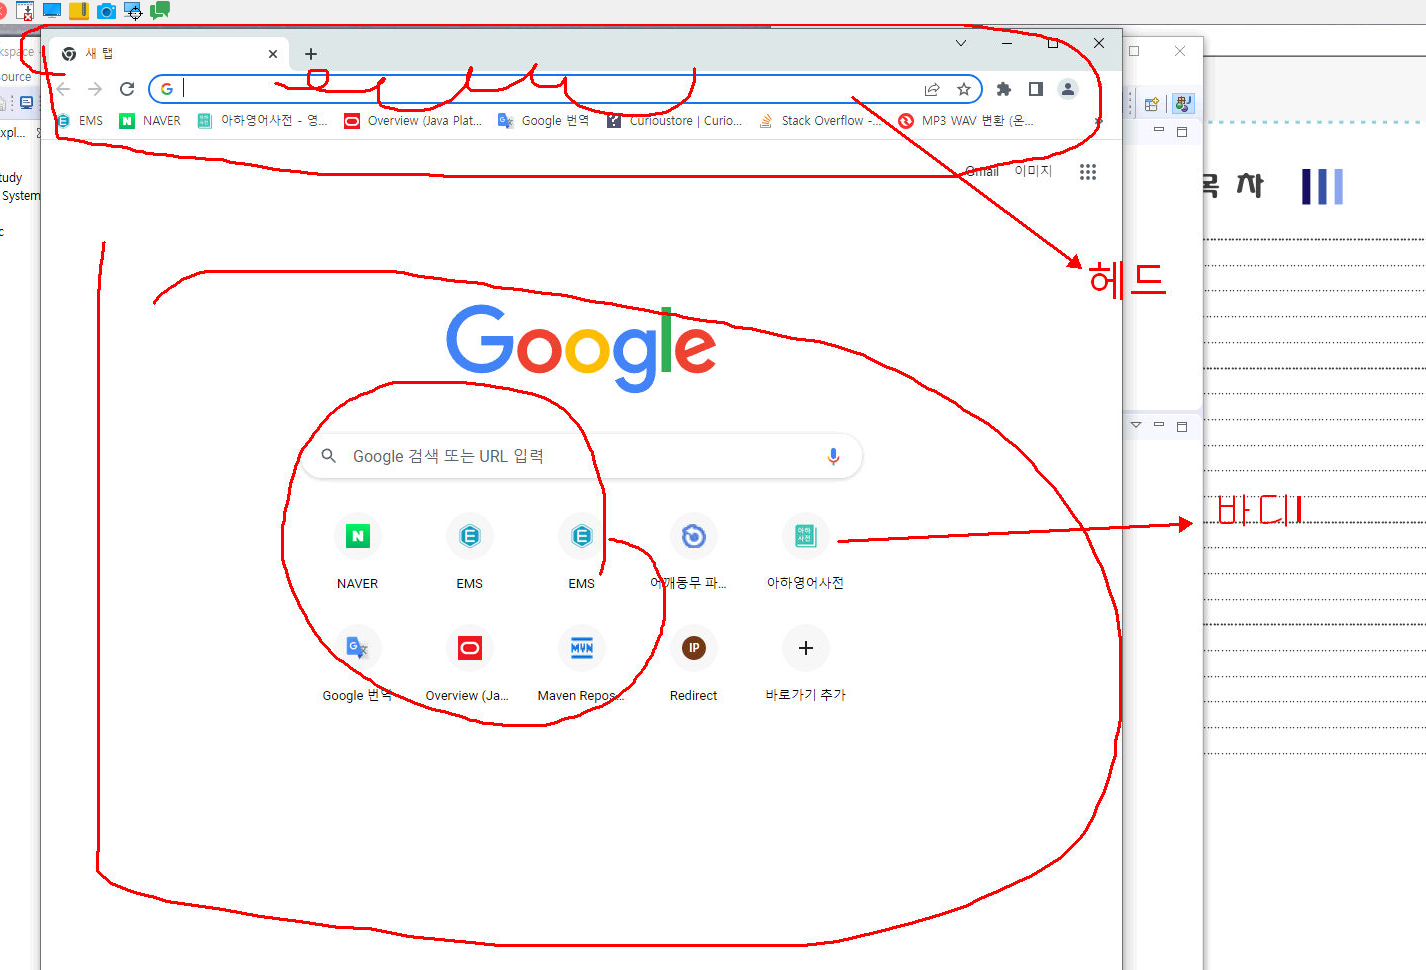
Task: Click the yellow zip archive icon in the top toolbar
Action: [x=79, y=10]
